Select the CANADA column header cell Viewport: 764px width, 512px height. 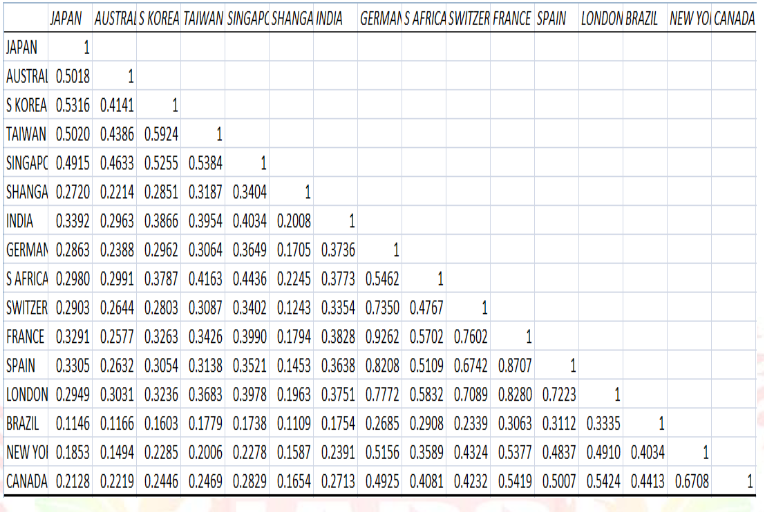tap(736, 19)
